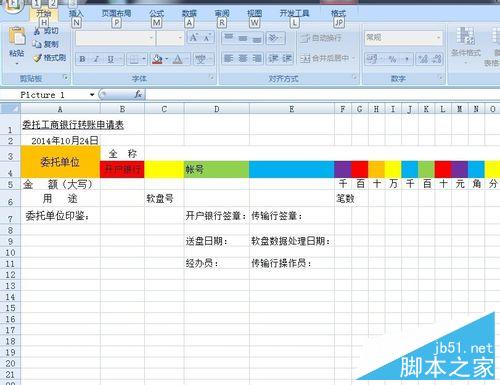Select row 10 header
Screen dimensions: 500x385
pos(10,253)
